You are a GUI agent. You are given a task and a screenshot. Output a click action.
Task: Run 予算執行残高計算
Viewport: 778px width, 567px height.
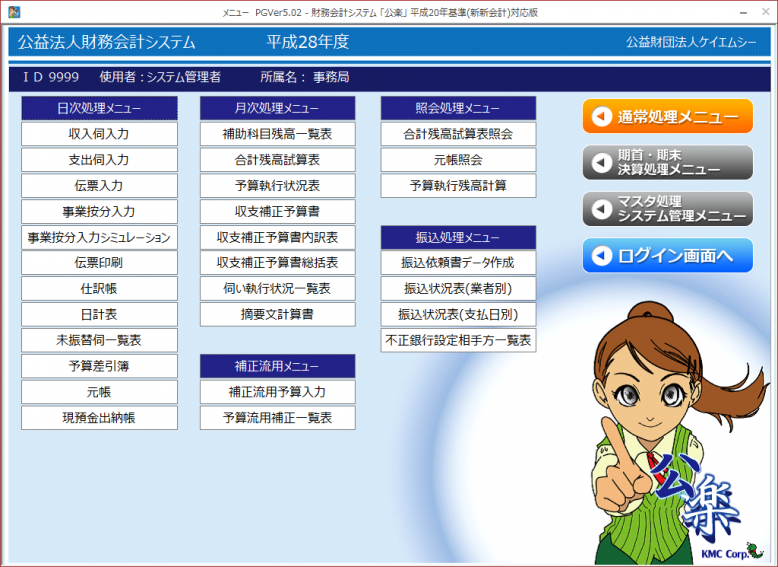pos(458,186)
